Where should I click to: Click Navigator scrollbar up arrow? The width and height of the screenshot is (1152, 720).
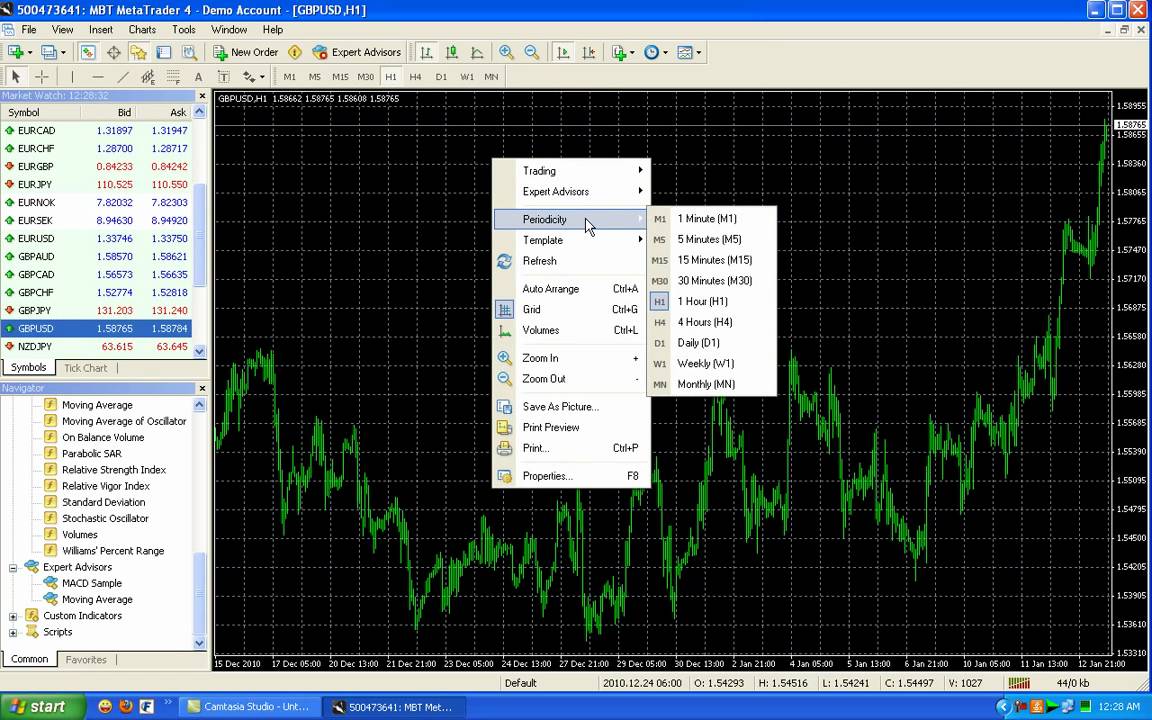pyautogui.click(x=200, y=405)
